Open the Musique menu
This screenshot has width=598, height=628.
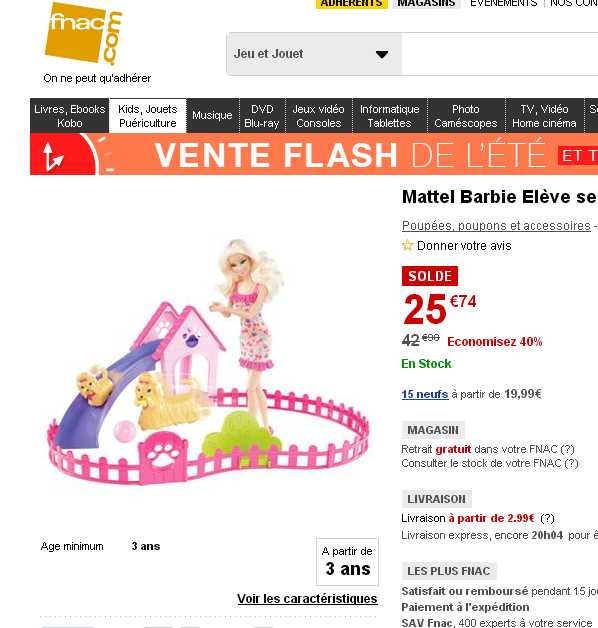[x=212, y=116]
